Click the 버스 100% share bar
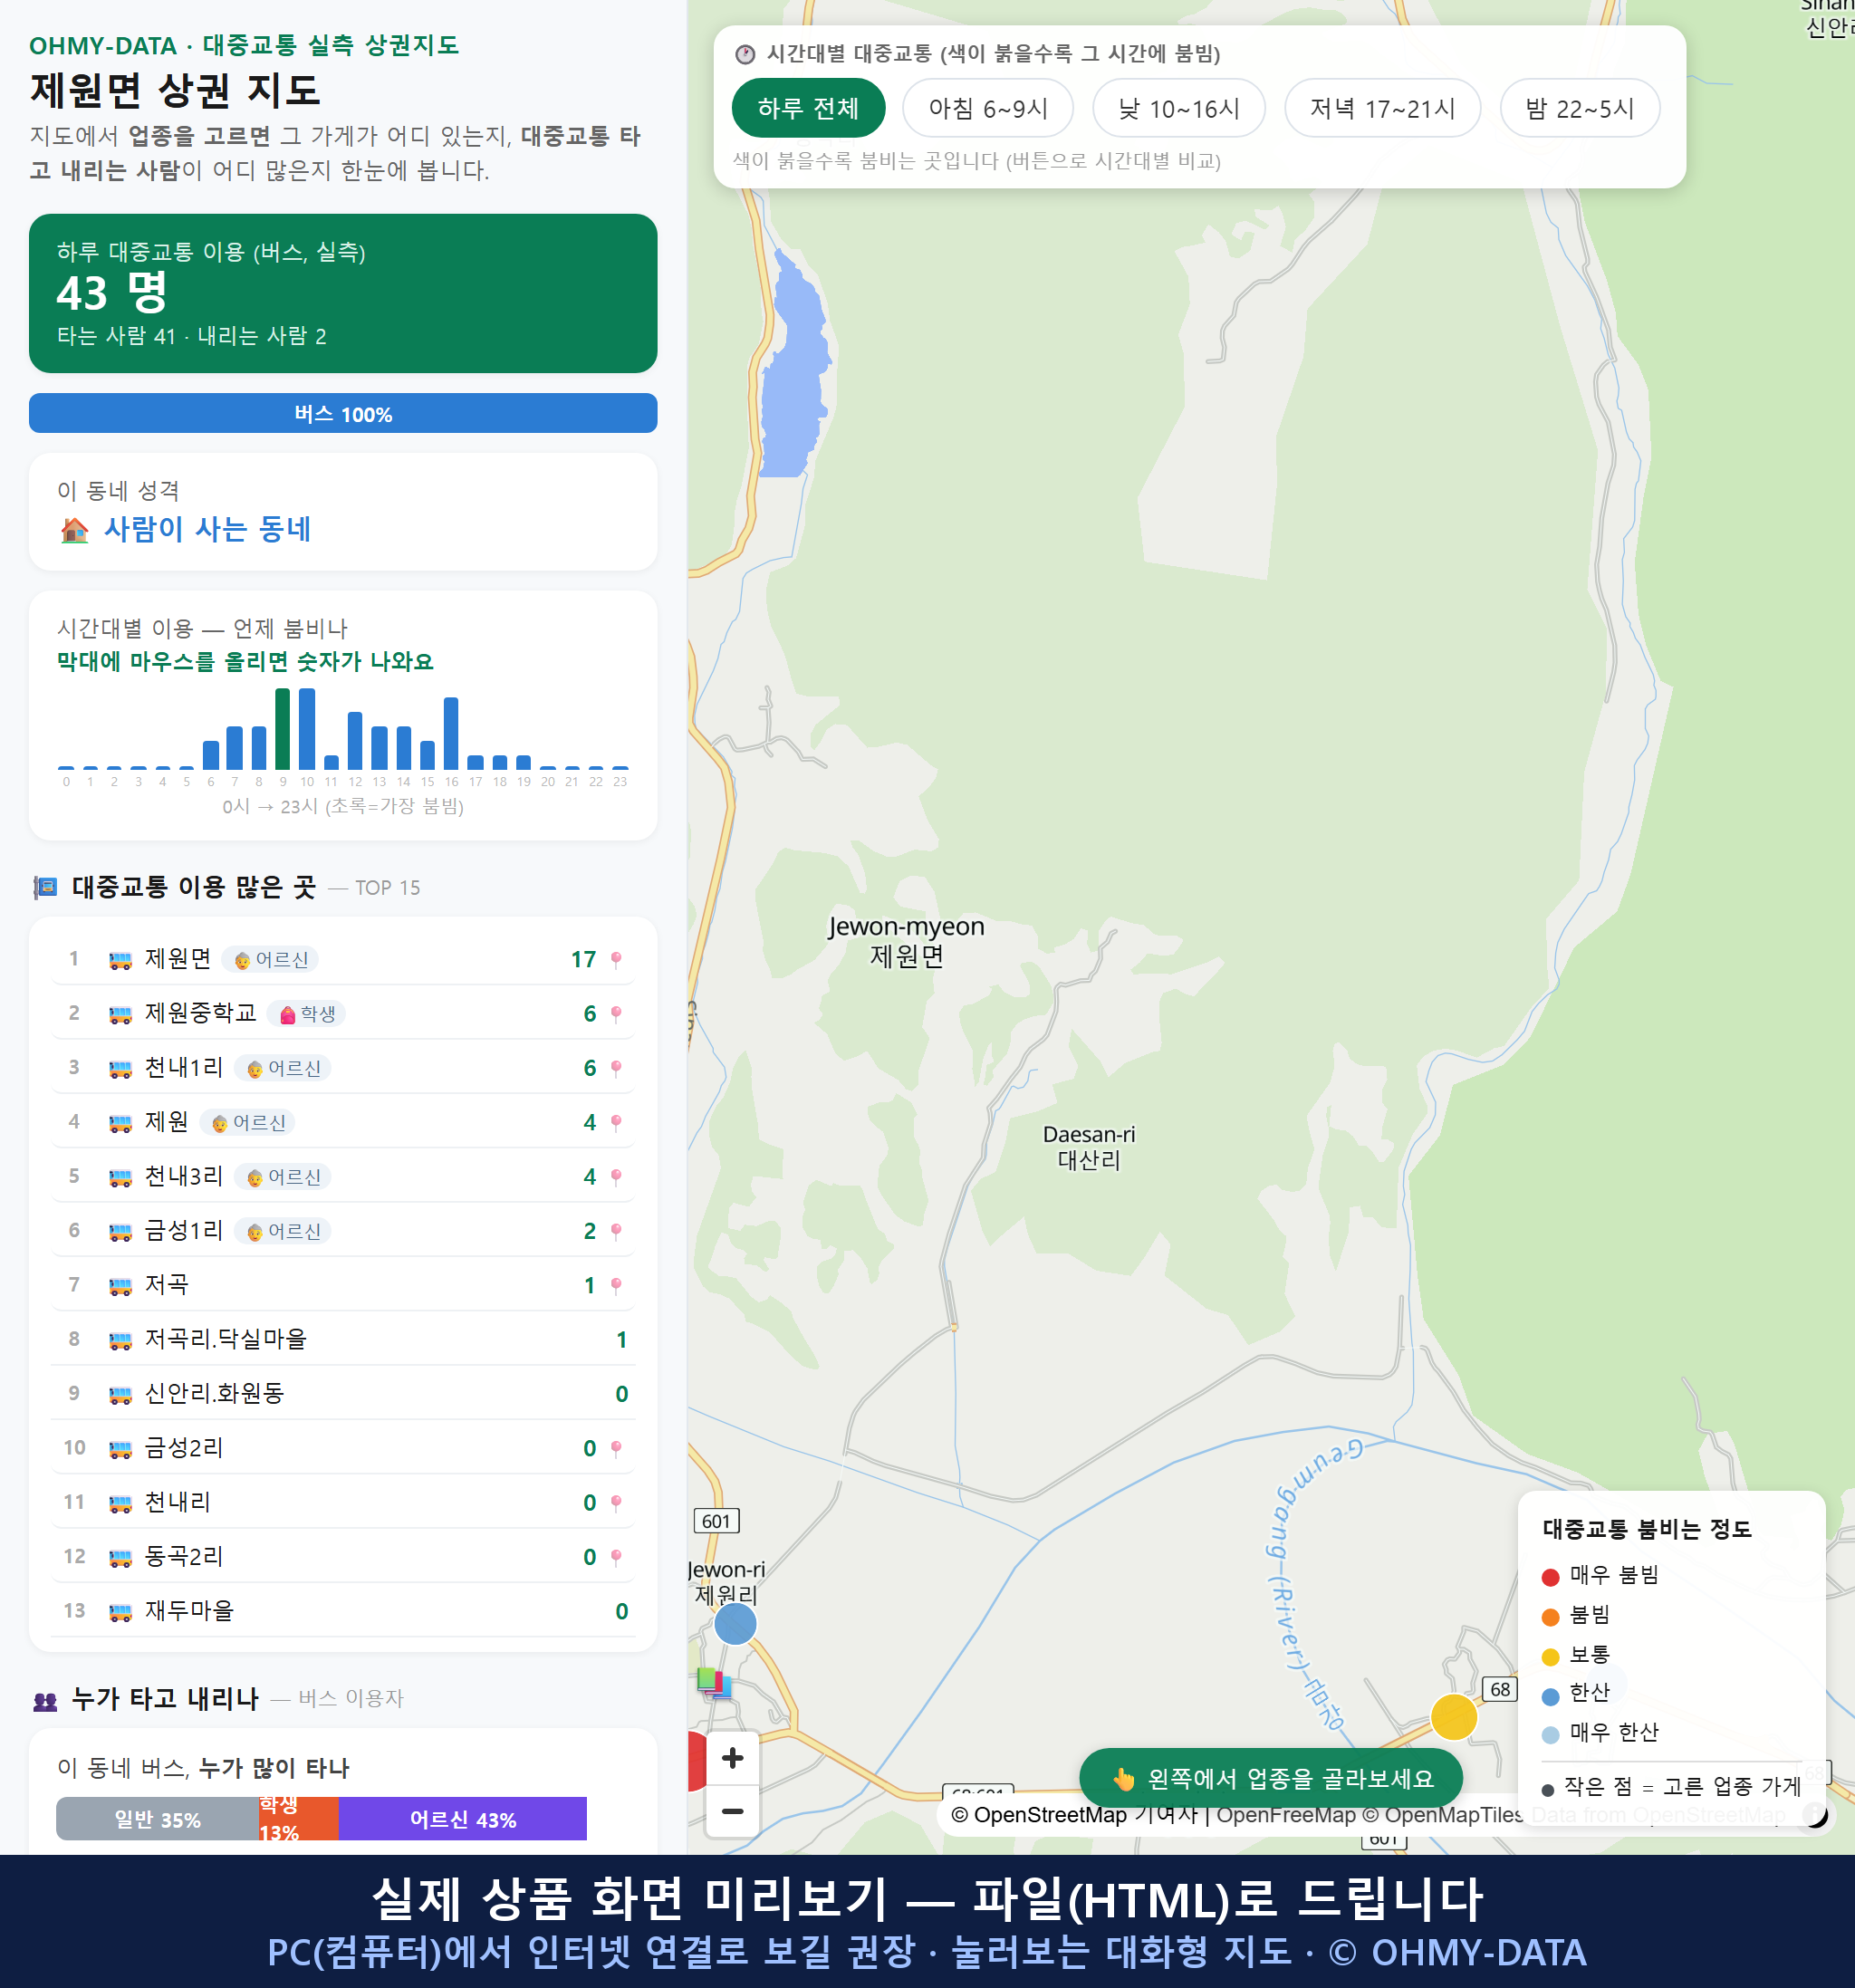This screenshot has height=1988, width=1855. (x=343, y=413)
